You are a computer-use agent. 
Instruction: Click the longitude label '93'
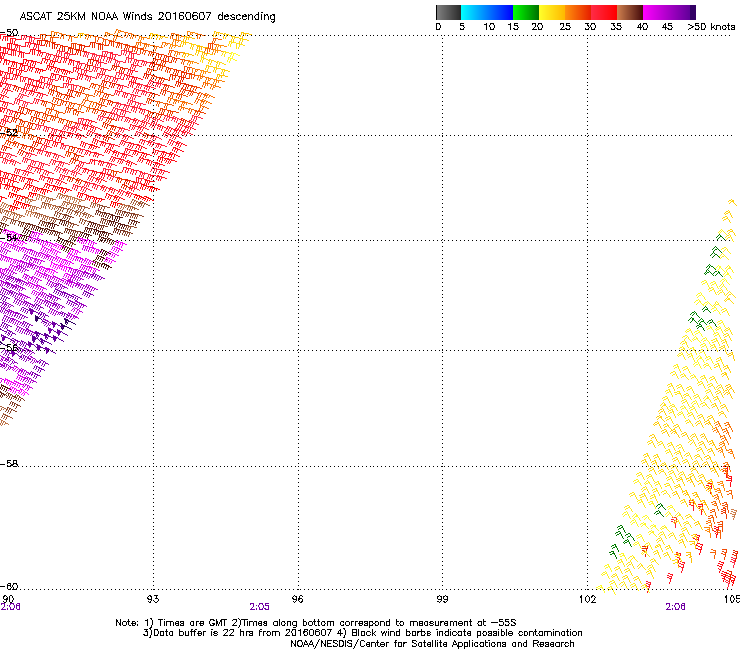[x=153, y=599]
